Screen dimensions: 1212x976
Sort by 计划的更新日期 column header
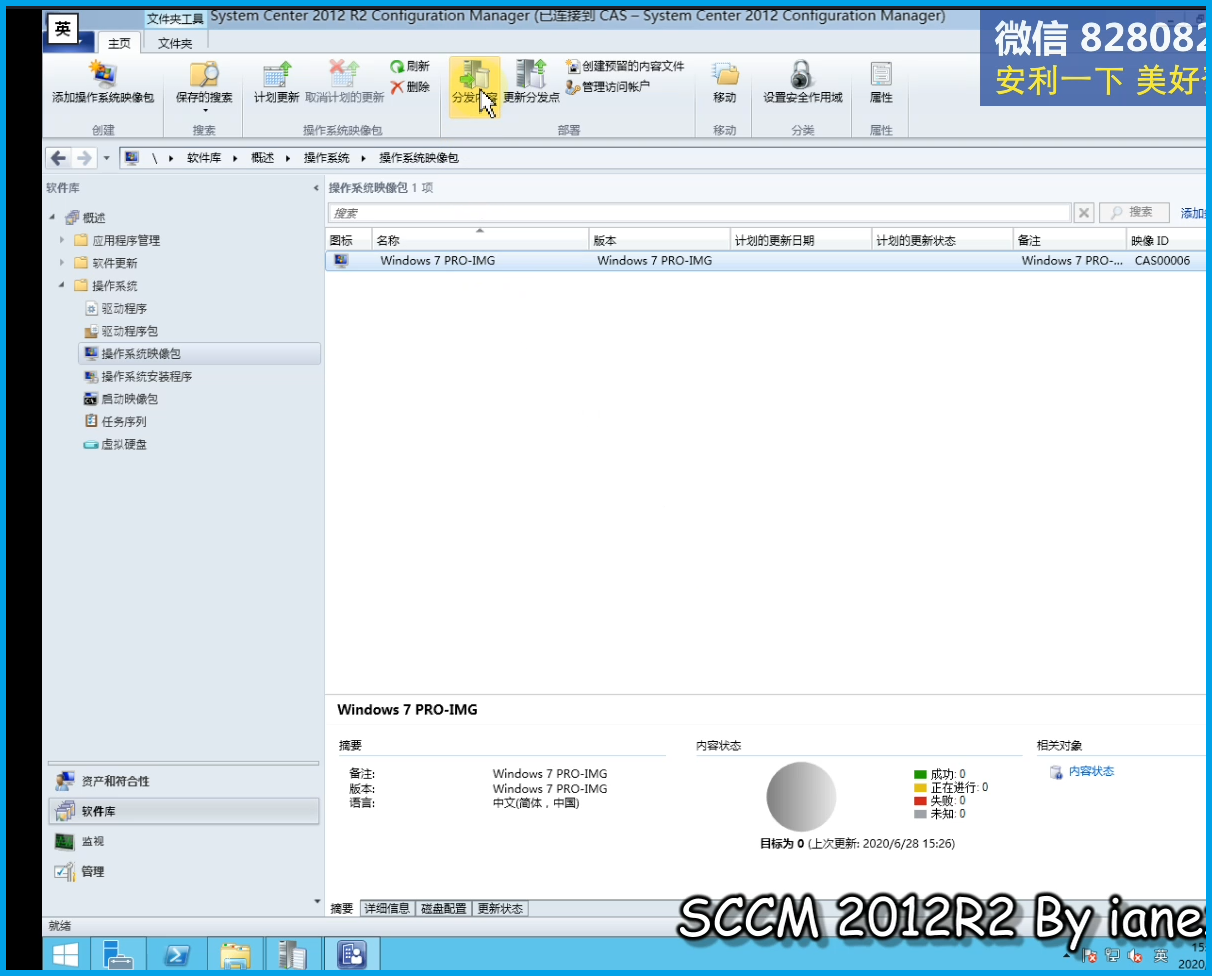(801, 240)
